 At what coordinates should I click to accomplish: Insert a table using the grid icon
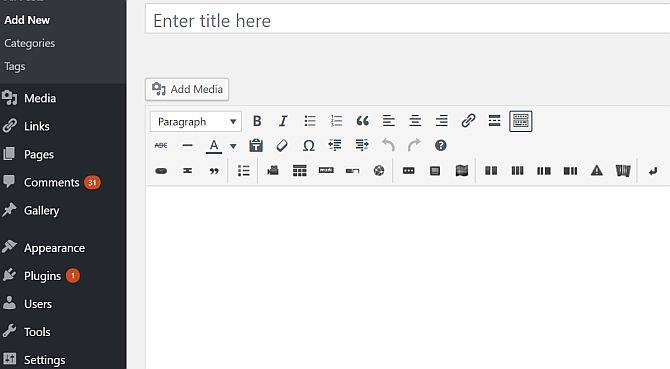coord(300,171)
